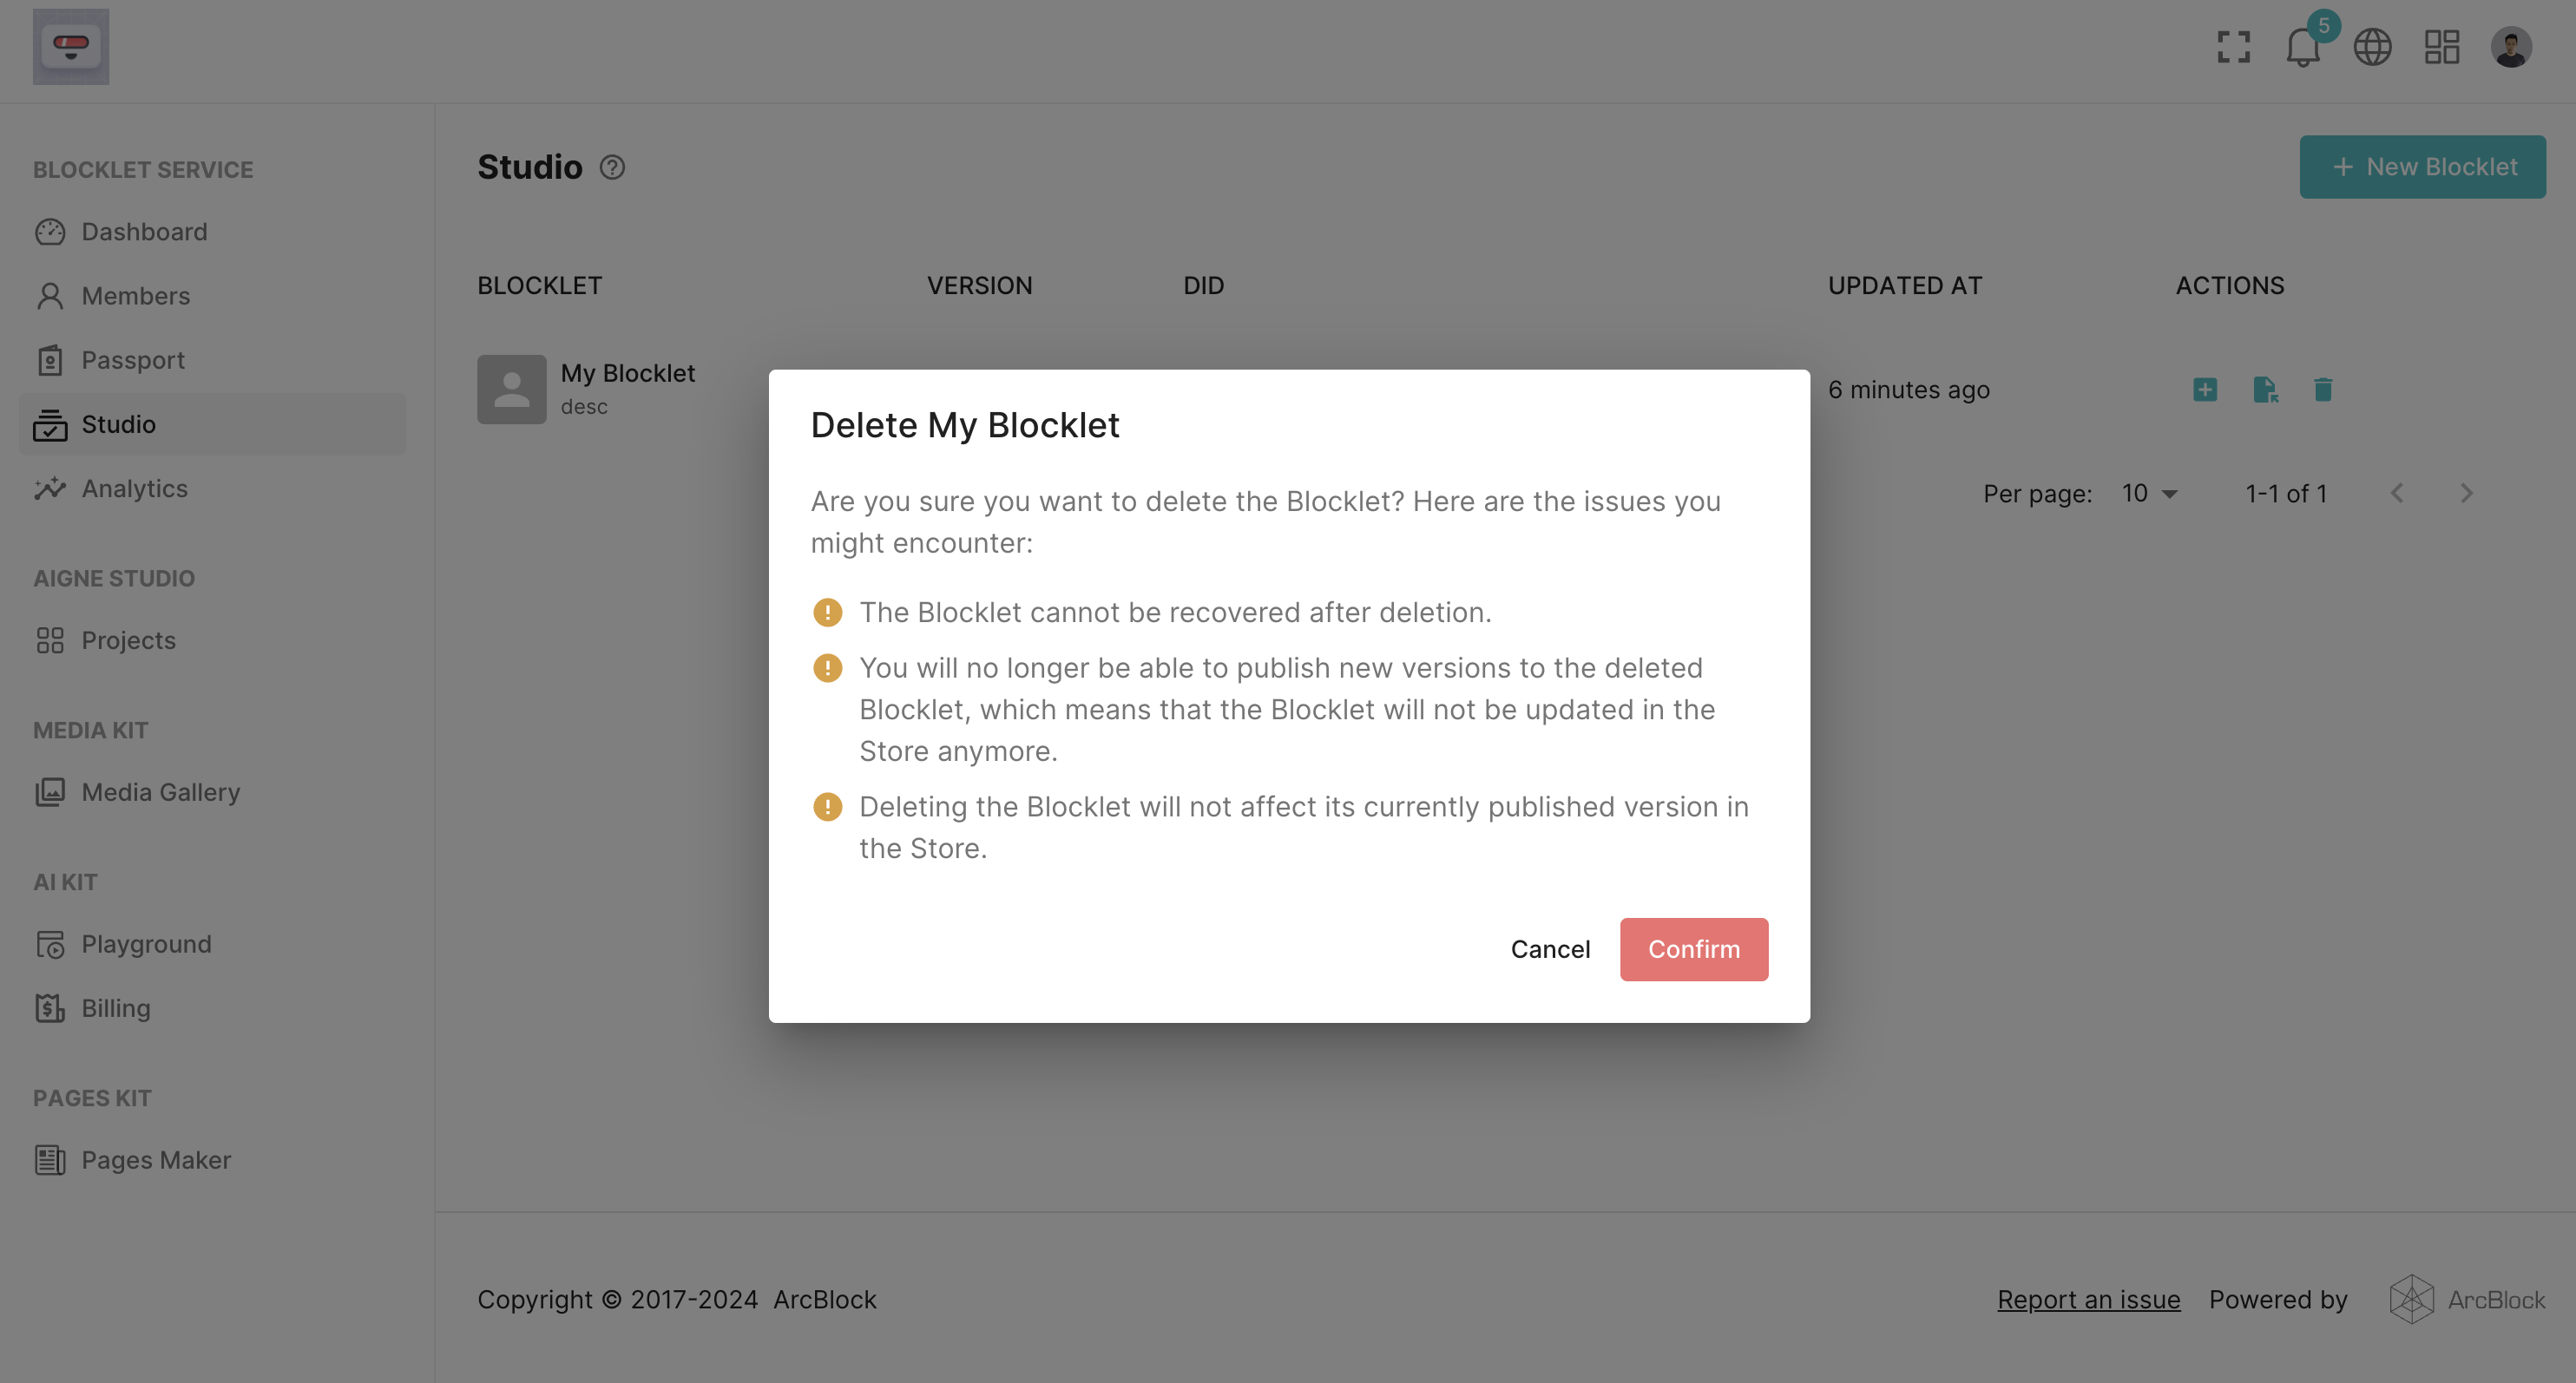Go to next page chevron
2576x1383 pixels.
pos(2466,493)
